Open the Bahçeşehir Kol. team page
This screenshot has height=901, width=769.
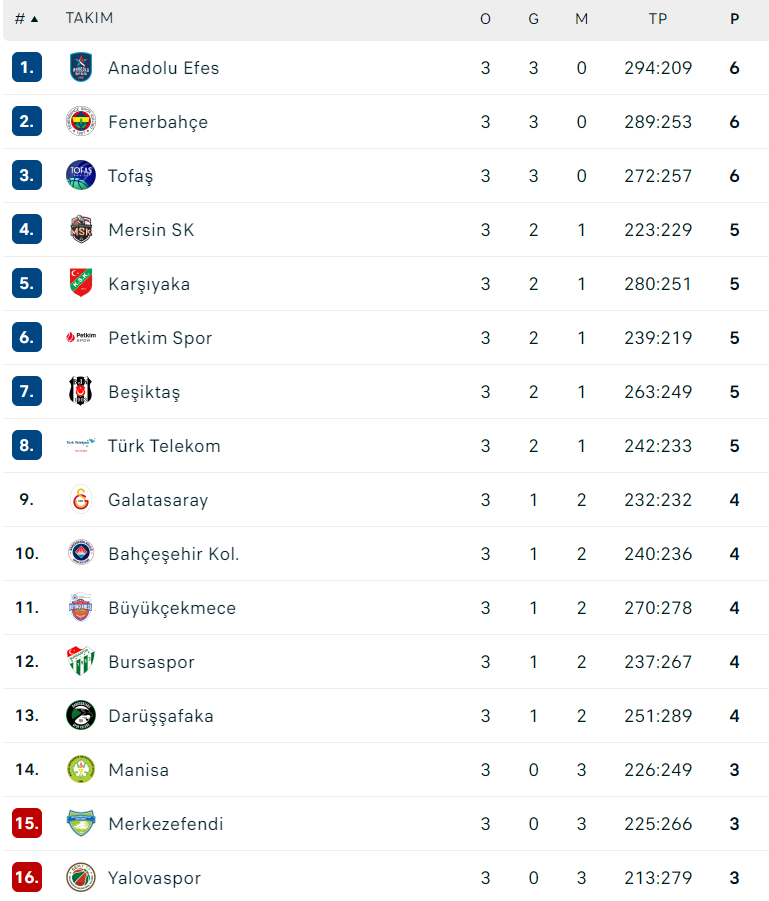point(173,554)
